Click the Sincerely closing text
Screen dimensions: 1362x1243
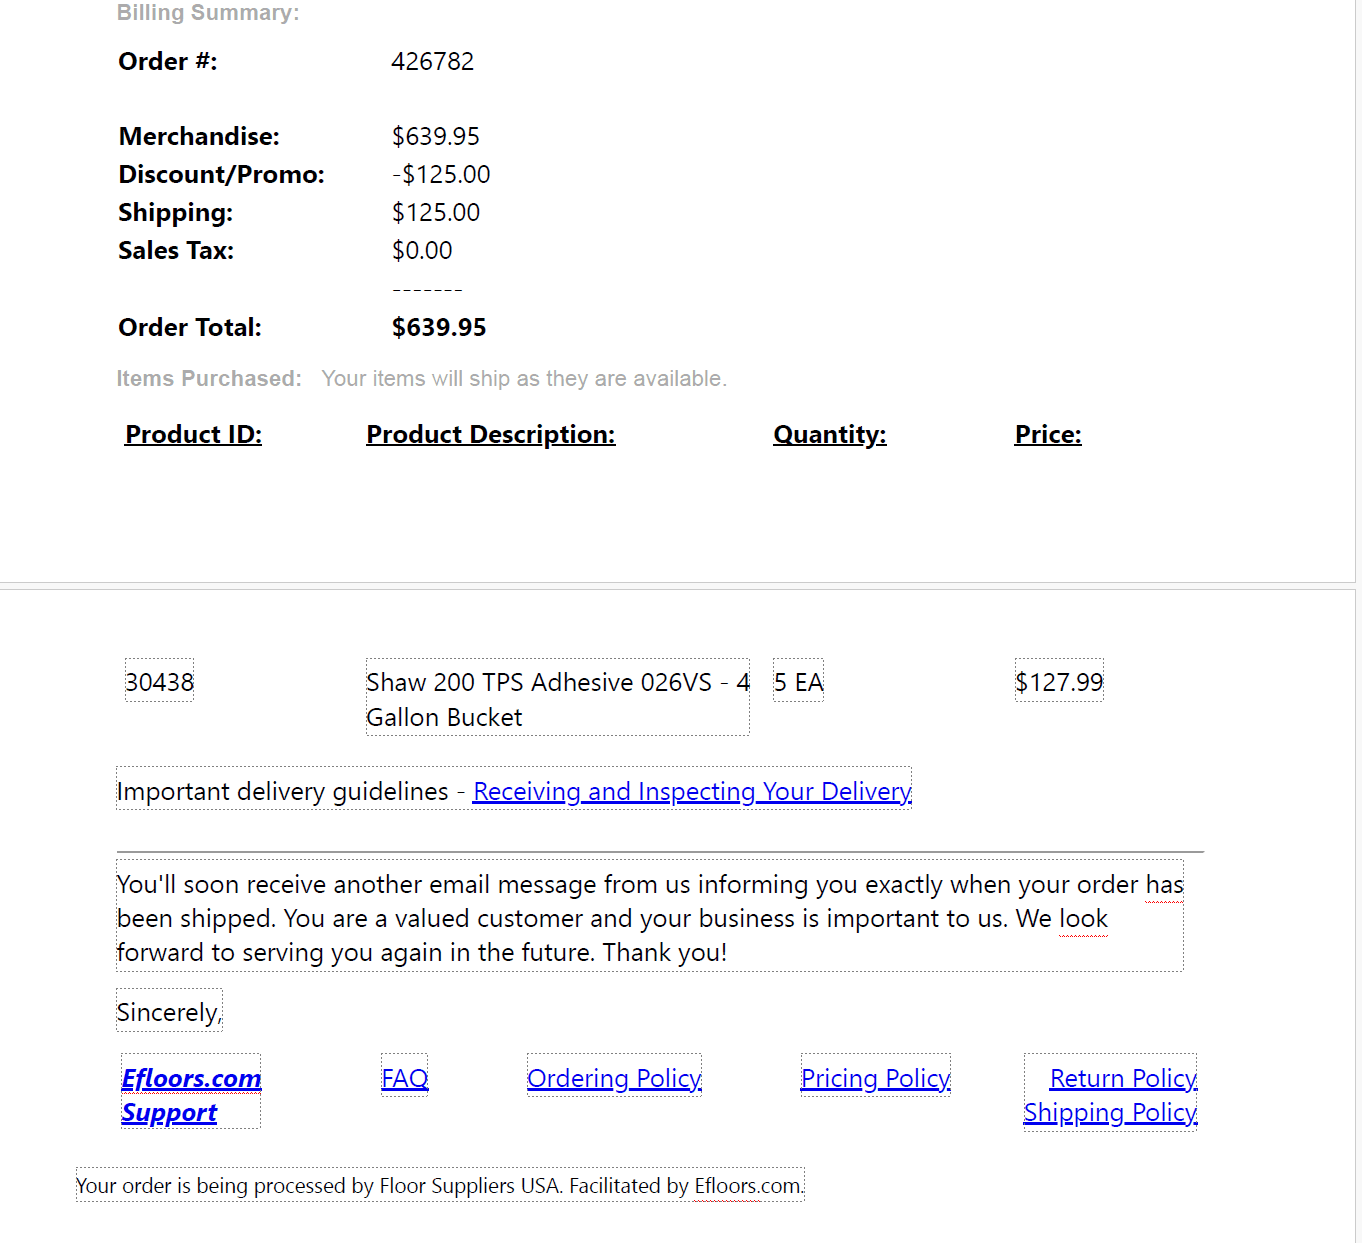point(169,1012)
